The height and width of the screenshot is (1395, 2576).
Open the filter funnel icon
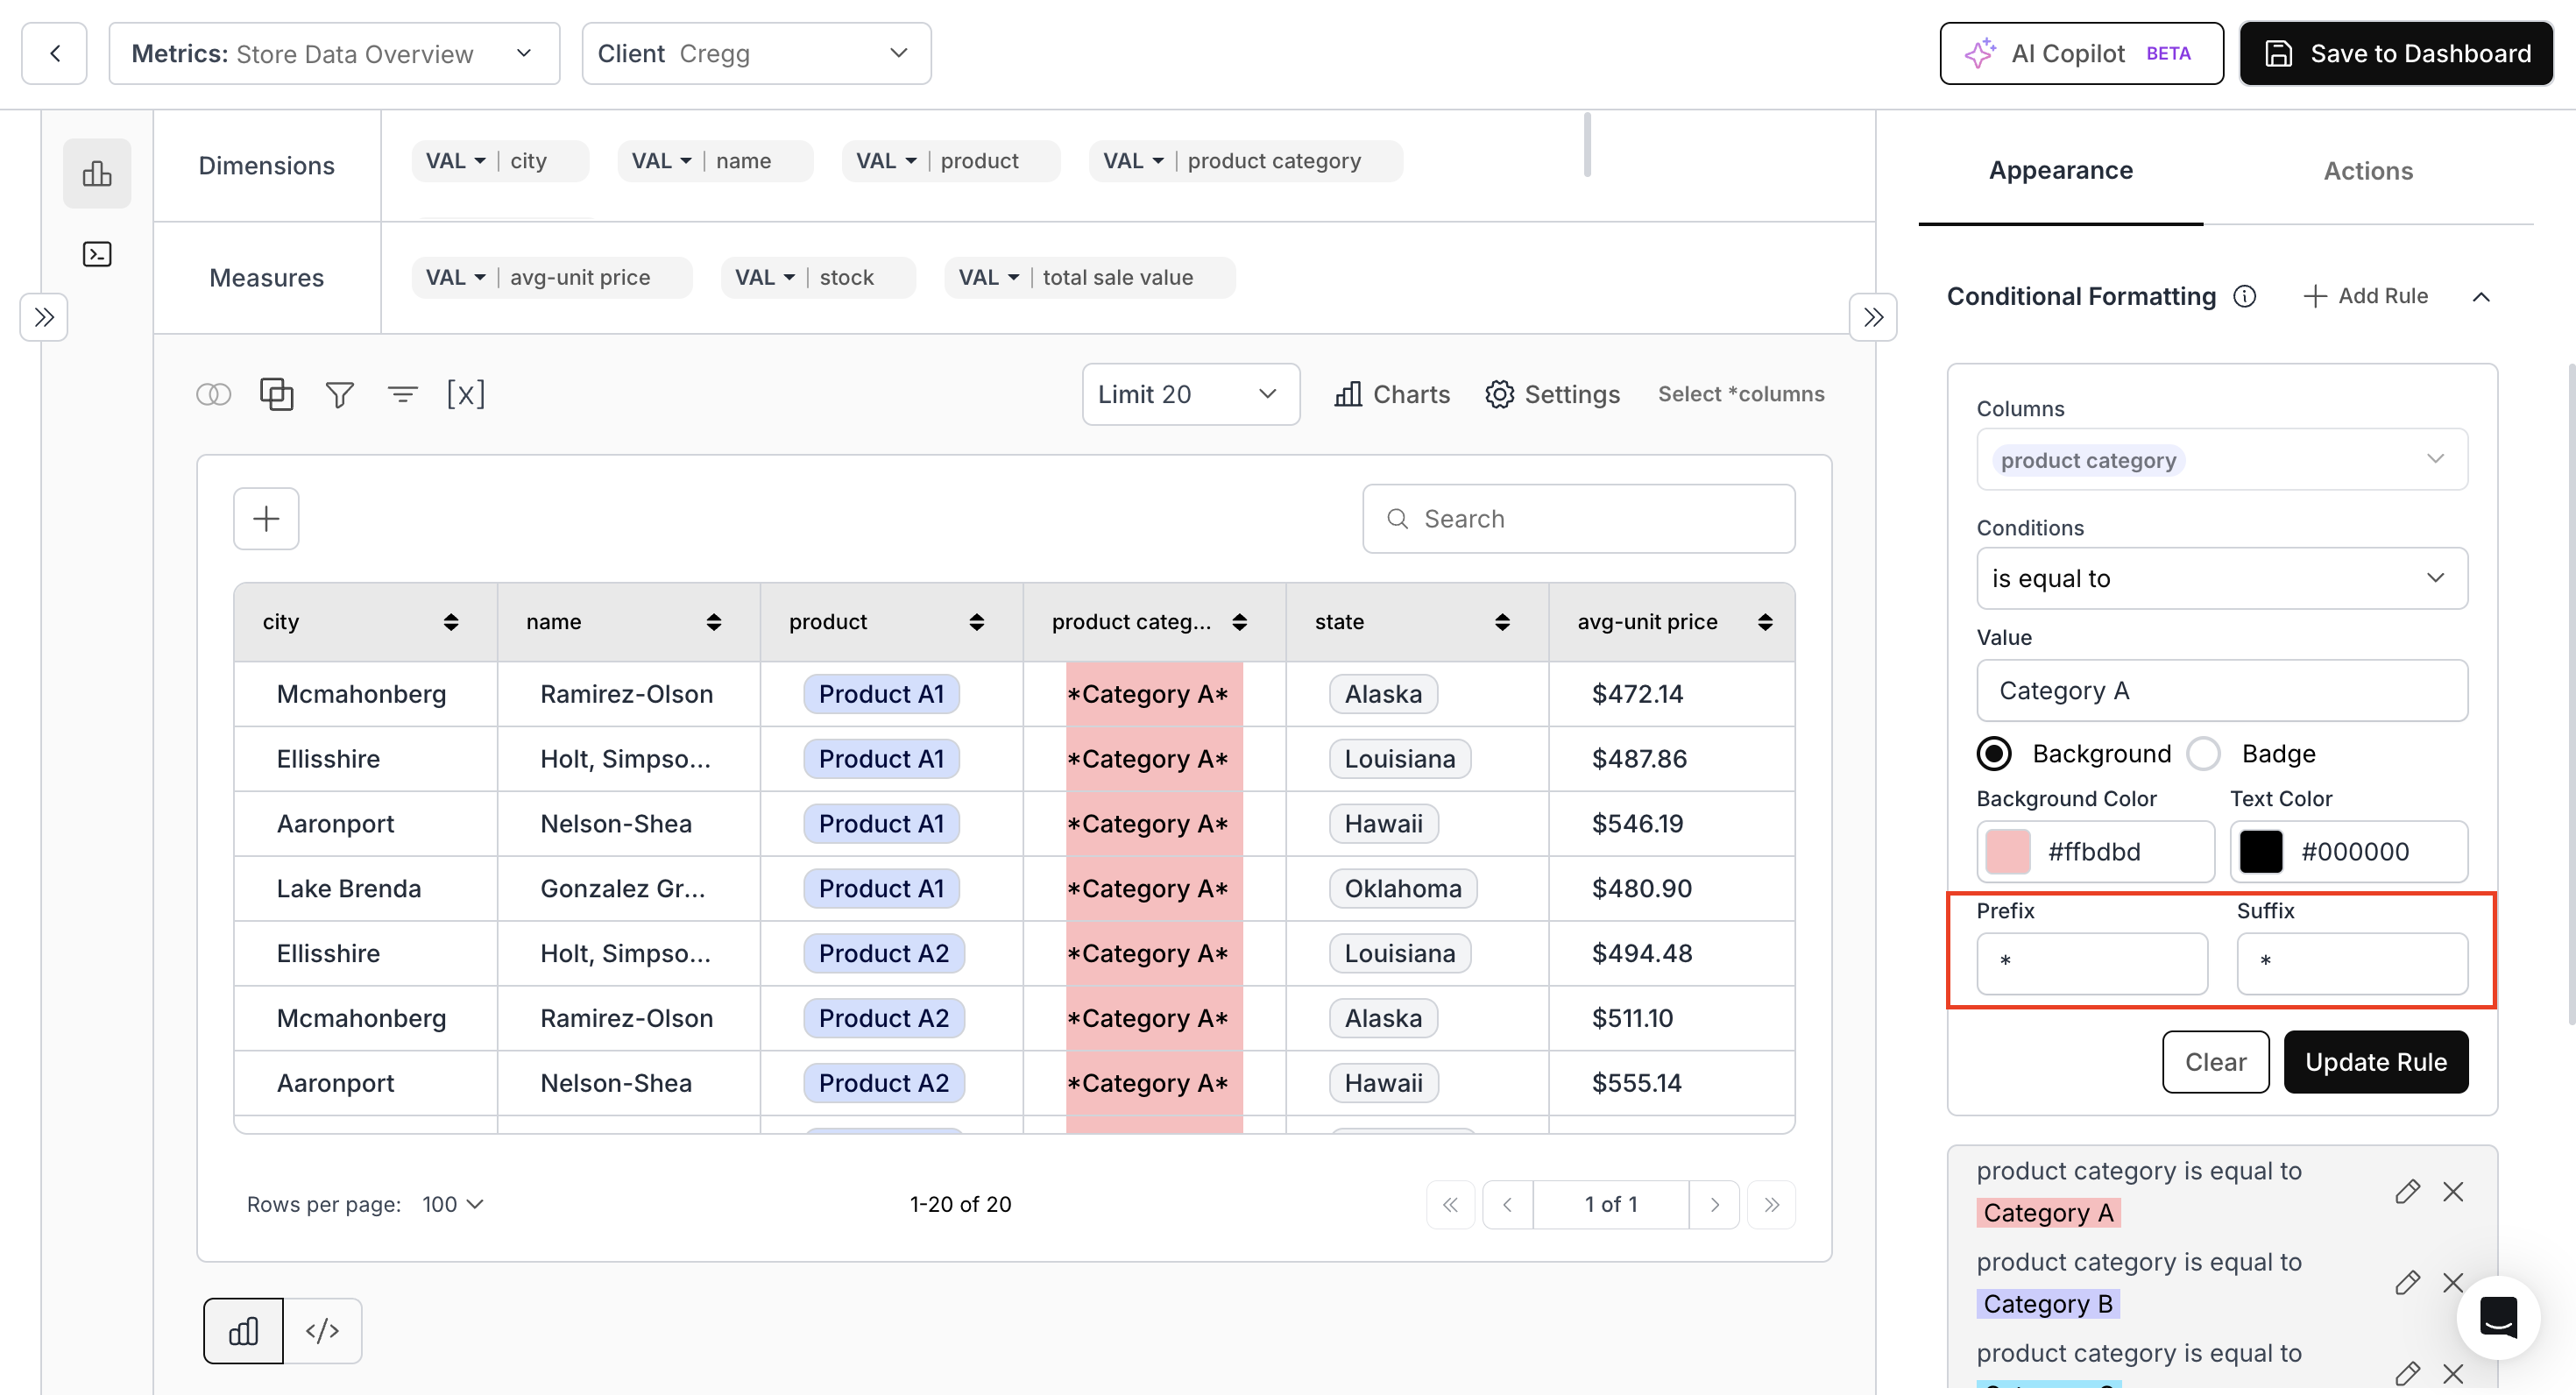[x=340, y=394]
